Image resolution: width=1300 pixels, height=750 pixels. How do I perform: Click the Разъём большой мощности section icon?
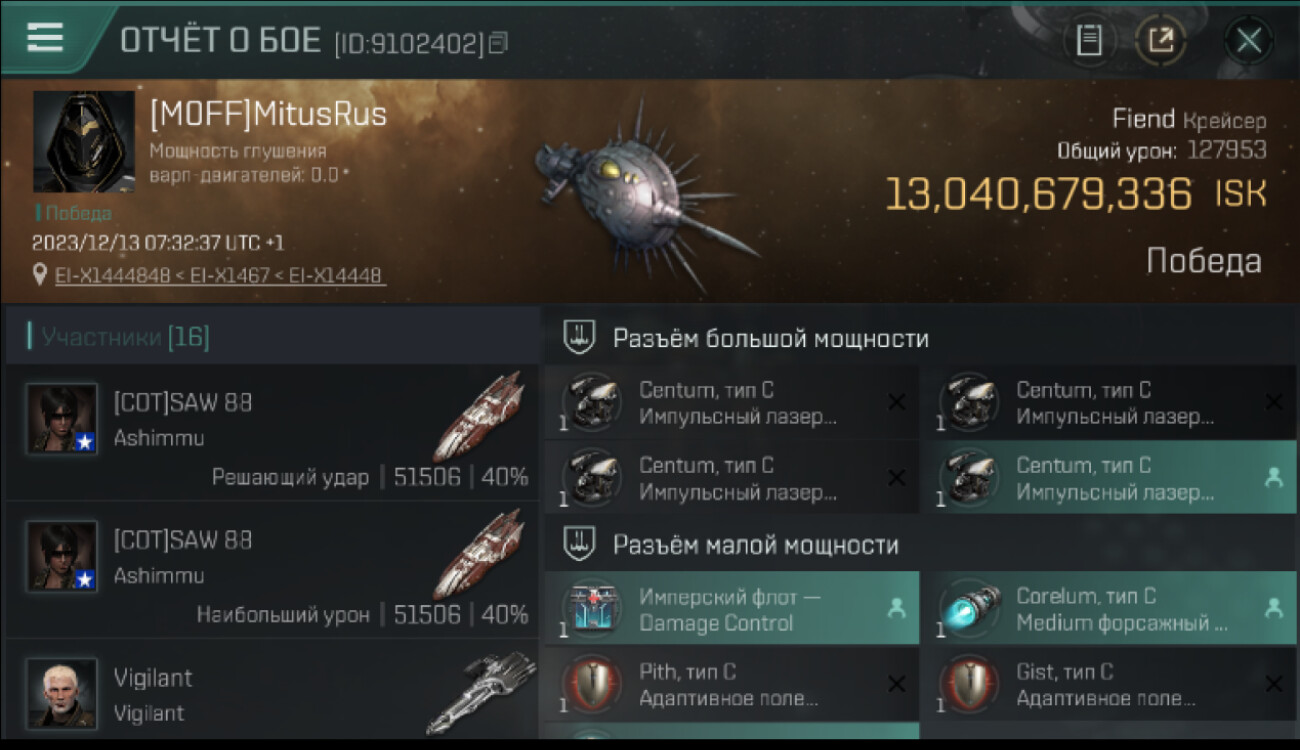click(580, 337)
